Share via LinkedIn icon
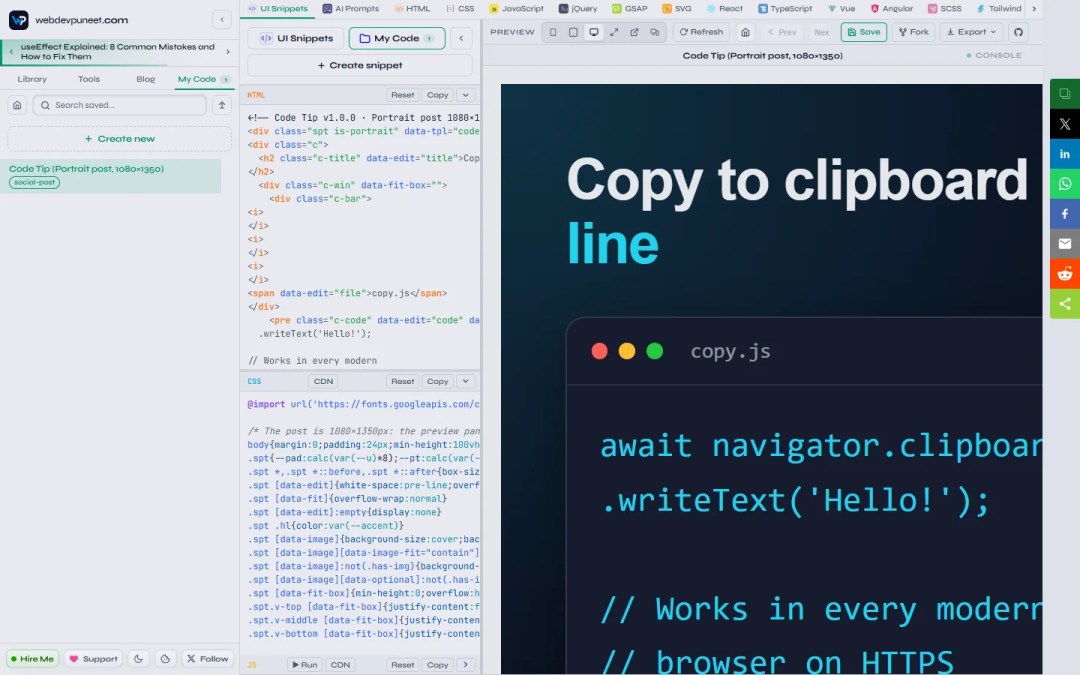 (1065, 154)
